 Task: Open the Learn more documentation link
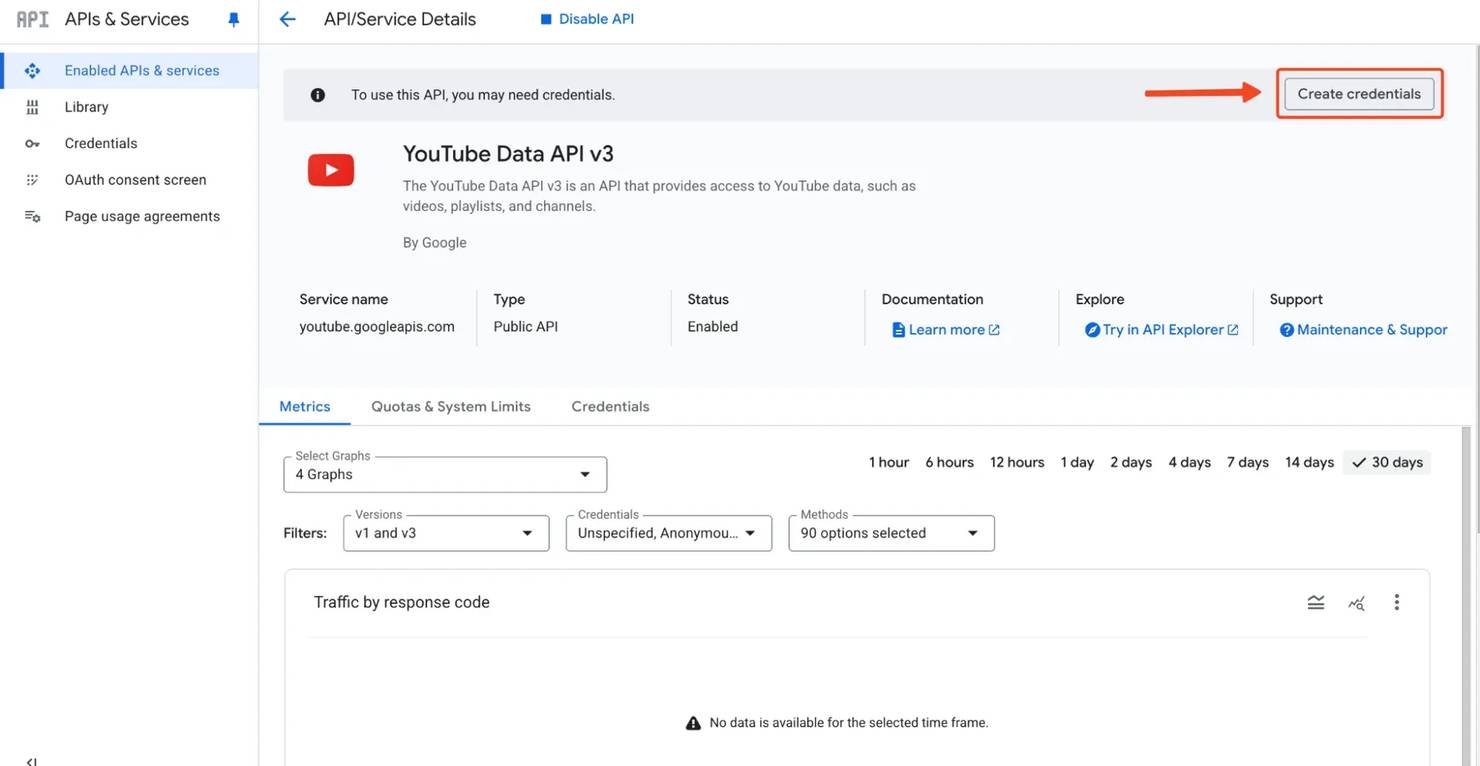[946, 330]
